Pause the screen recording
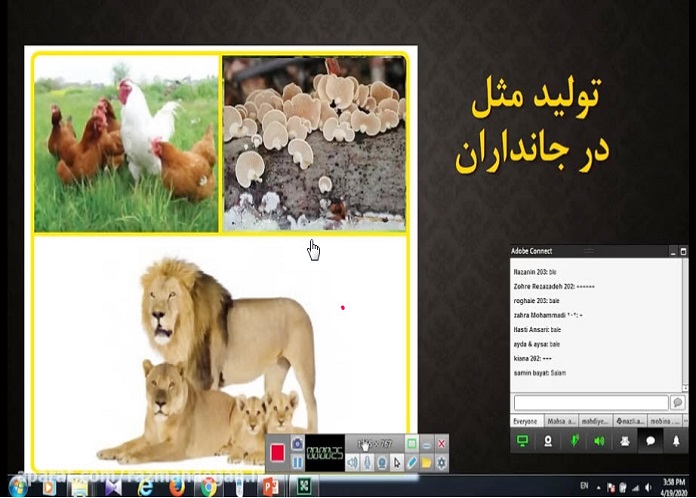 pos(297,462)
